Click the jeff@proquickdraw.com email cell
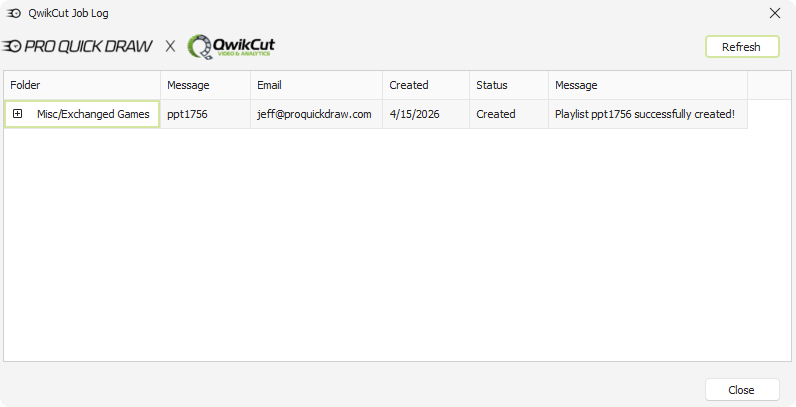The width and height of the screenshot is (796, 407). [x=314, y=114]
